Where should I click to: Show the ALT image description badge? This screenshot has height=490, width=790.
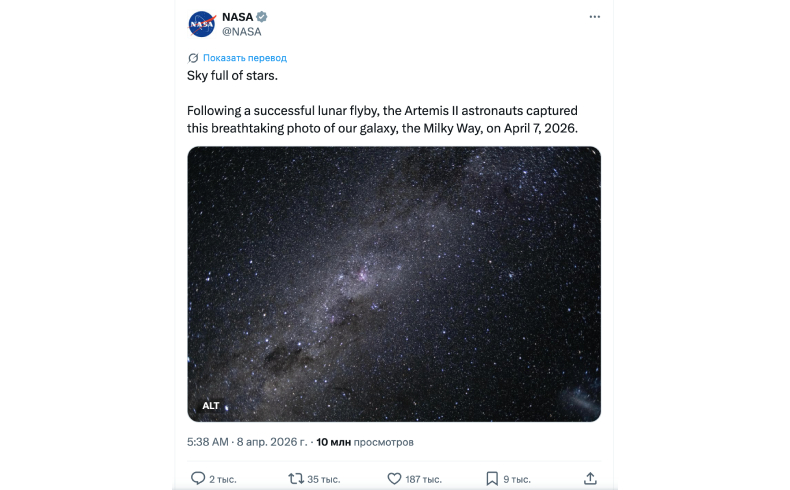[211, 405]
